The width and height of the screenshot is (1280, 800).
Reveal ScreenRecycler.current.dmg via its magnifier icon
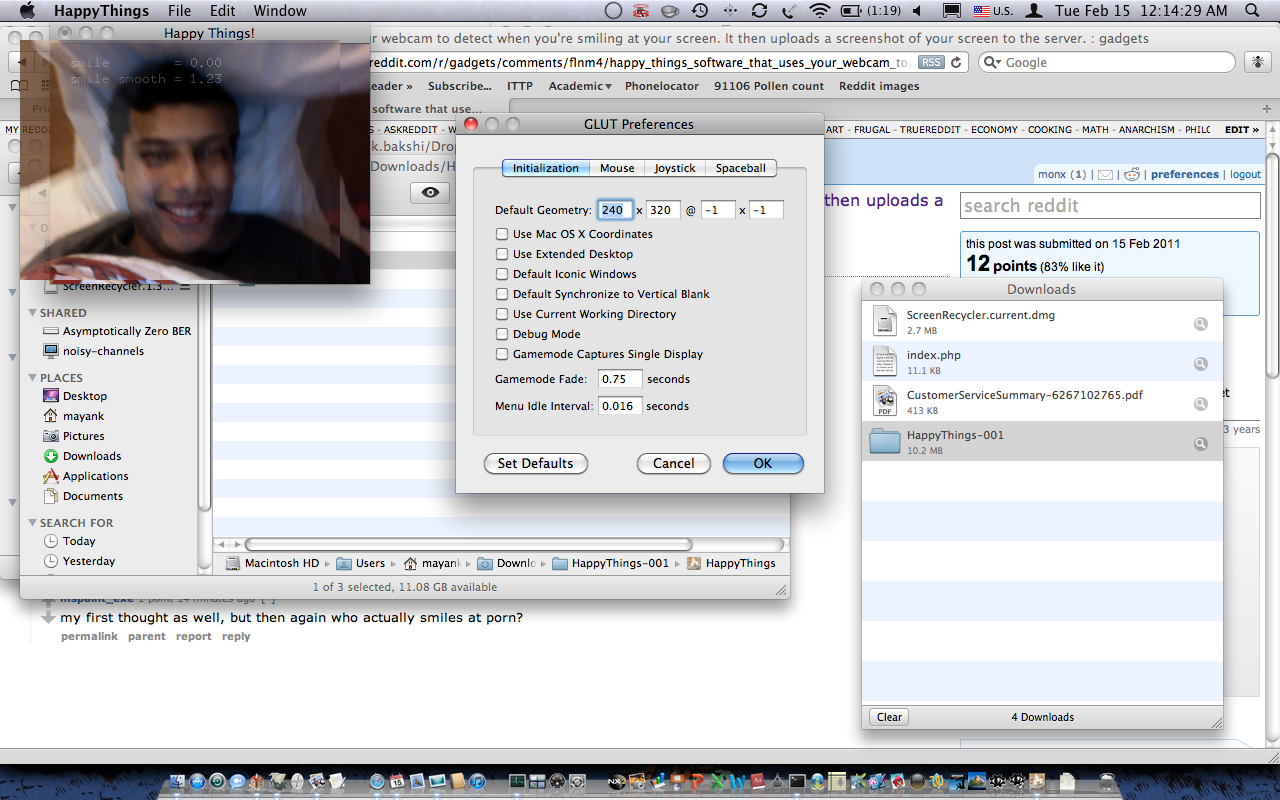(1200, 324)
